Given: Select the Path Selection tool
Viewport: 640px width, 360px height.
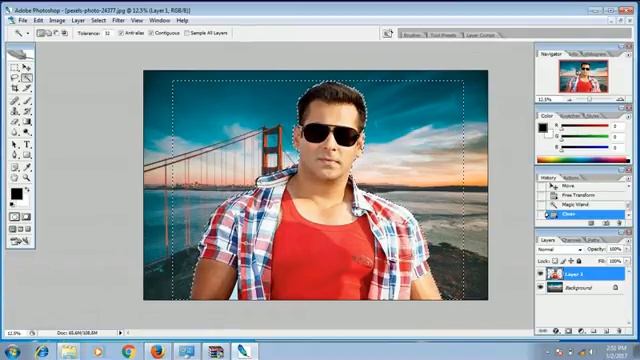Looking at the screenshot, I should pos(15,144).
